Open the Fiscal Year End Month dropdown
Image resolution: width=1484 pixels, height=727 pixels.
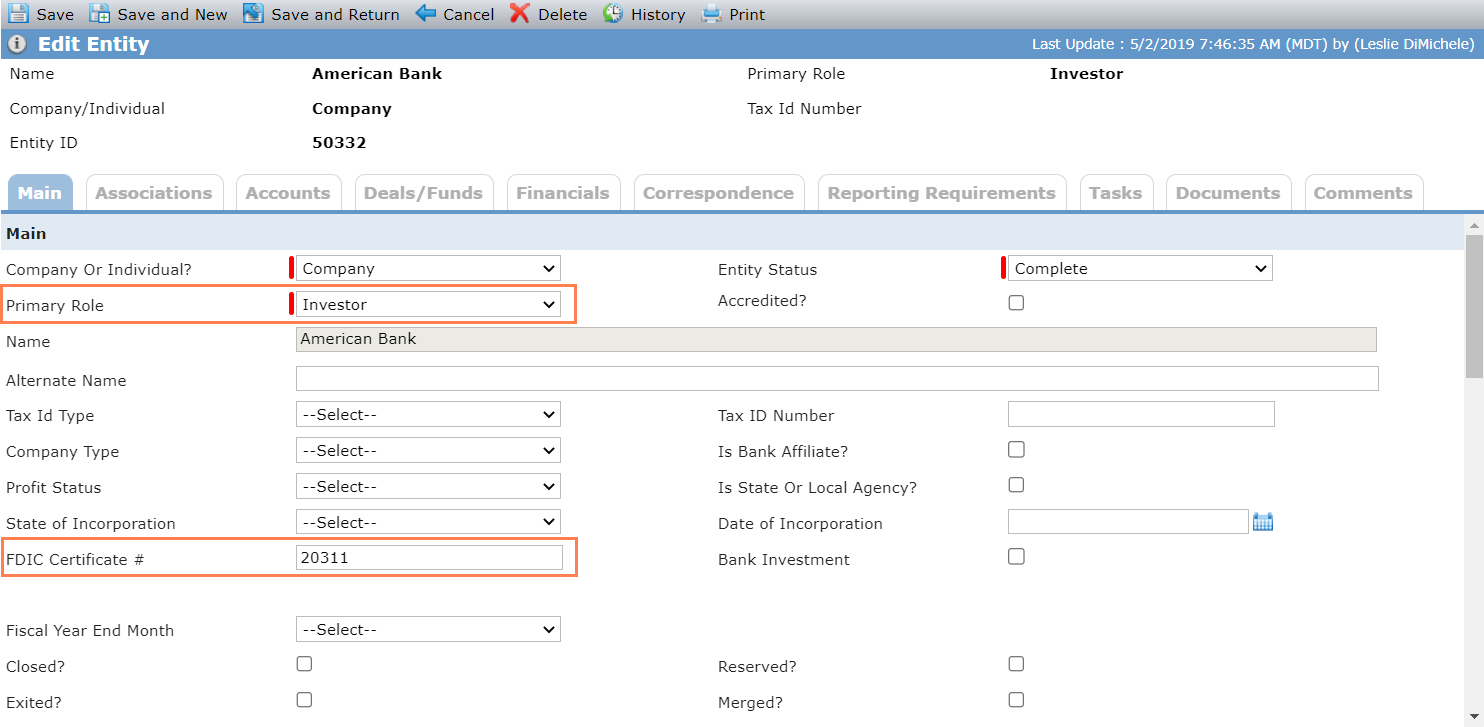pyautogui.click(x=428, y=629)
